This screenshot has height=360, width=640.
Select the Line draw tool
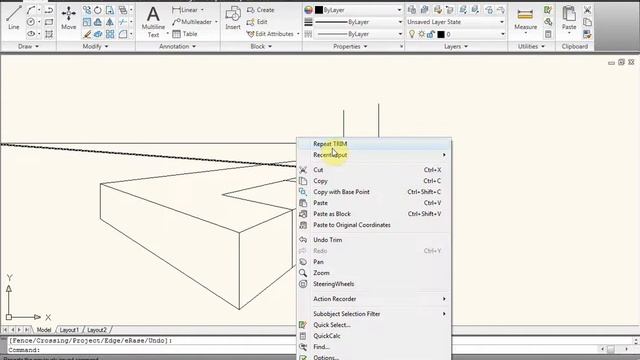pyautogui.click(x=13, y=18)
